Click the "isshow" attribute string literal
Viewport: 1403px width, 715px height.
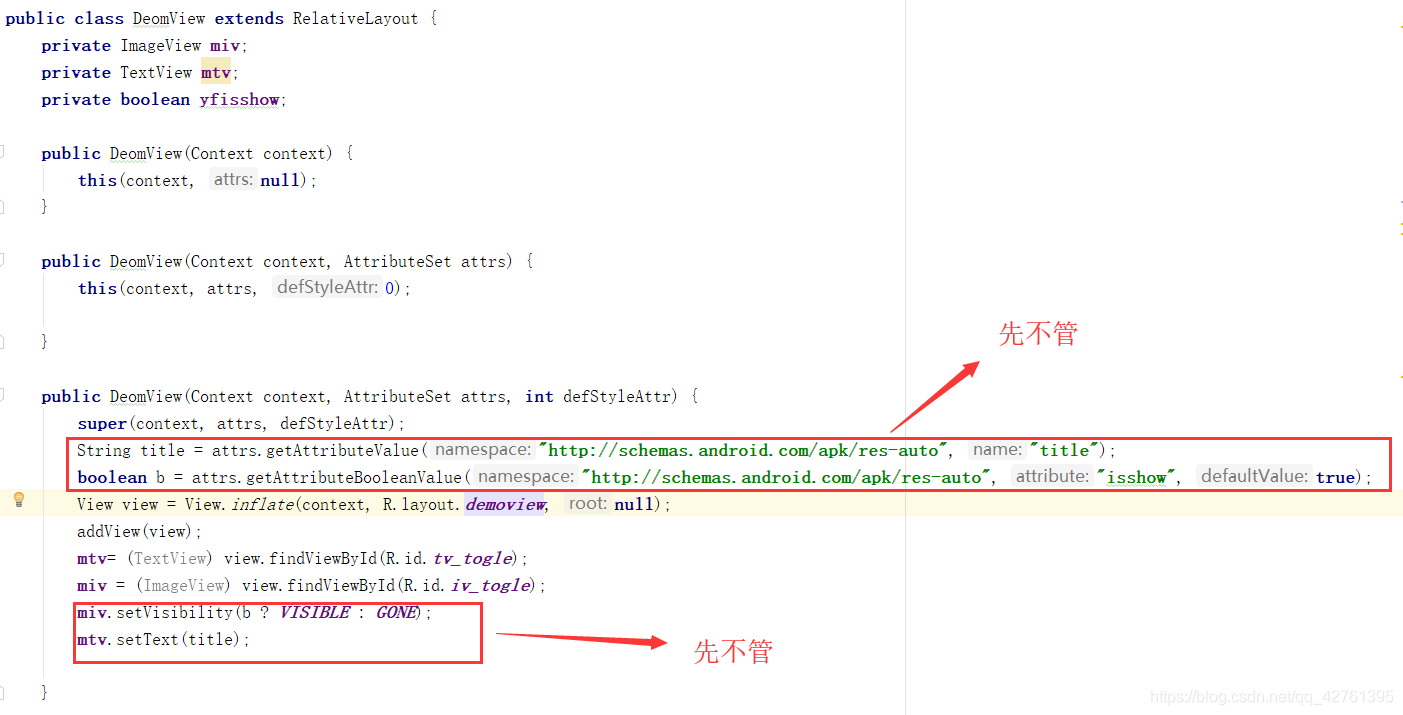1135,477
